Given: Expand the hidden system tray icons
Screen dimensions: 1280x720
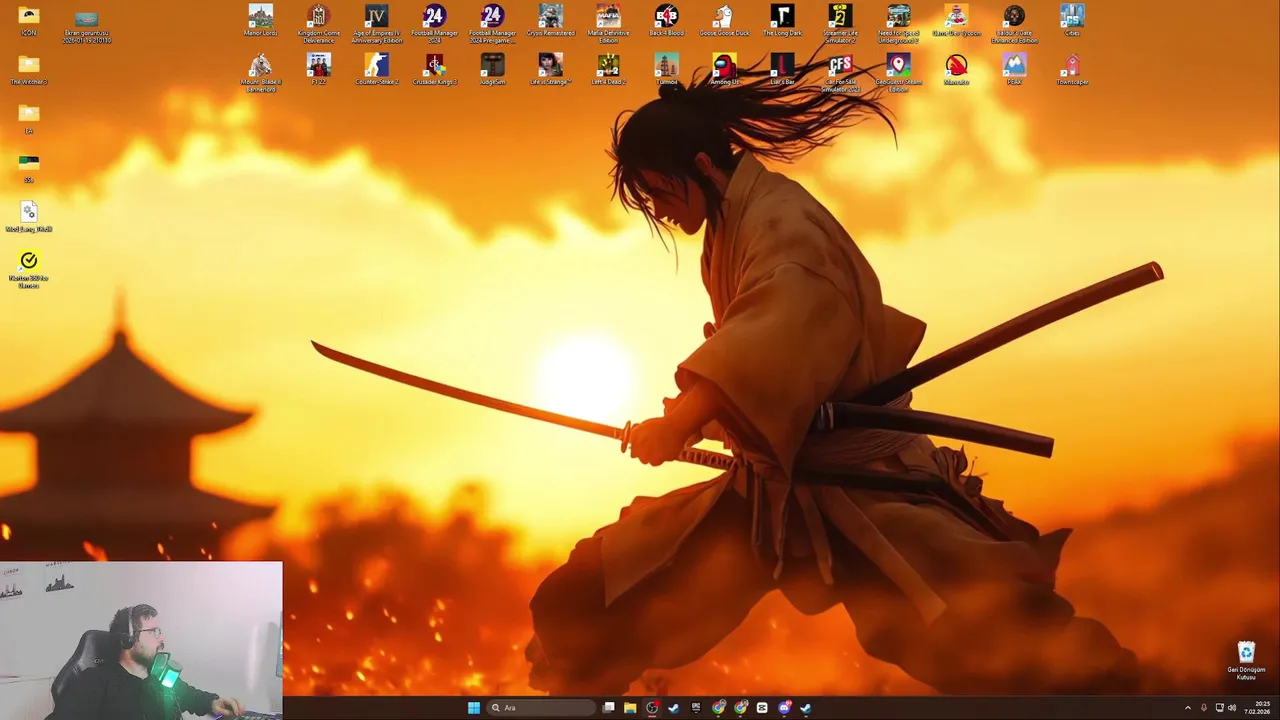Looking at the screenshot, I should pos(1188,708).
